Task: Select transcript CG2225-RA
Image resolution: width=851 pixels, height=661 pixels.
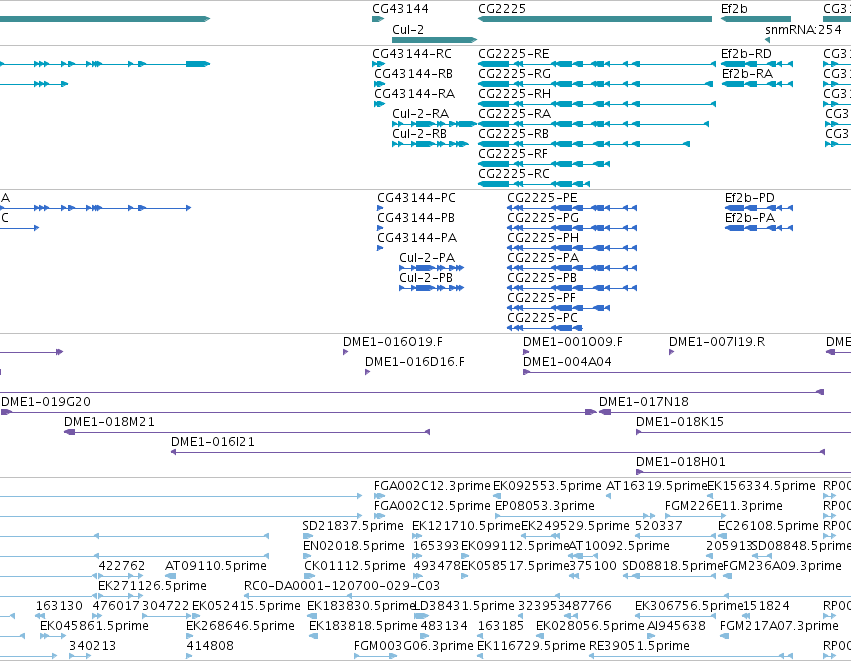Action: pyautogui.click(x=514, y=114)
